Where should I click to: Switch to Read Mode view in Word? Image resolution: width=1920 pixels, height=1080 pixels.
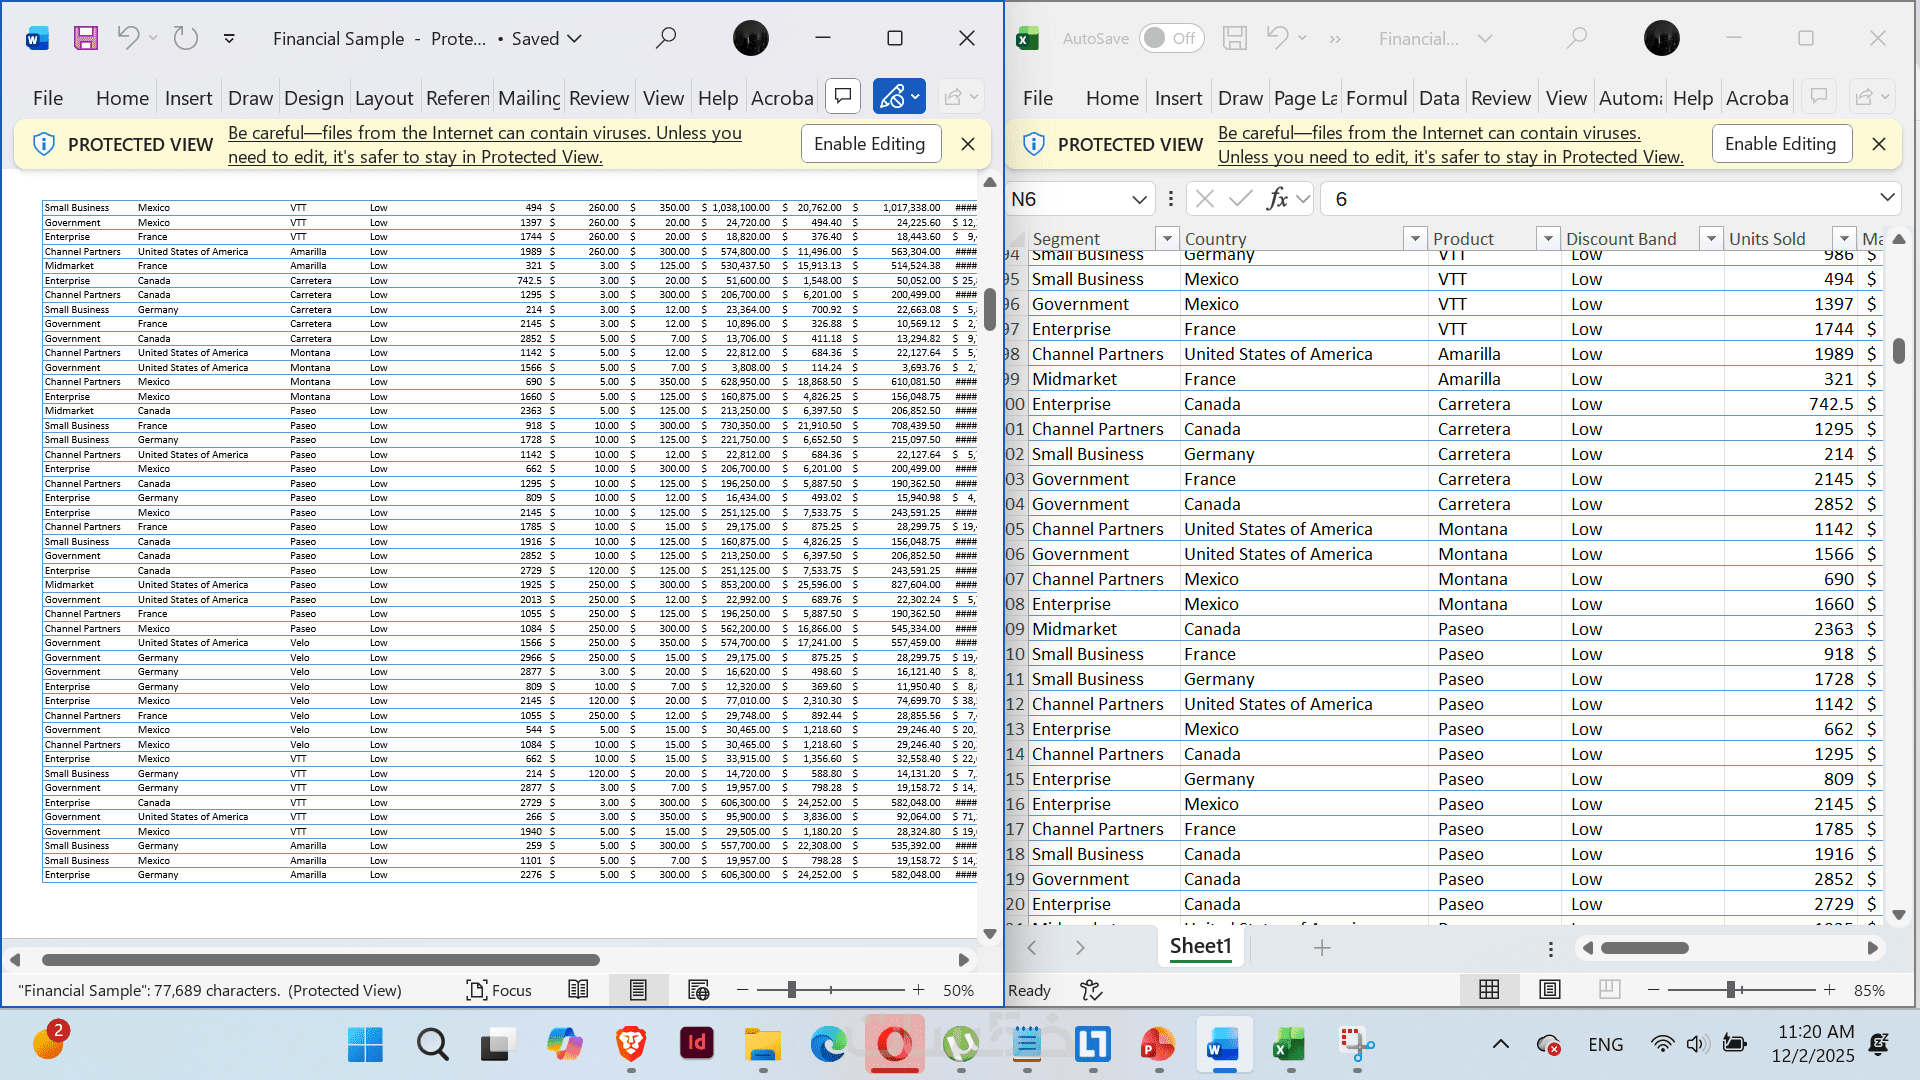pos(578,990)
